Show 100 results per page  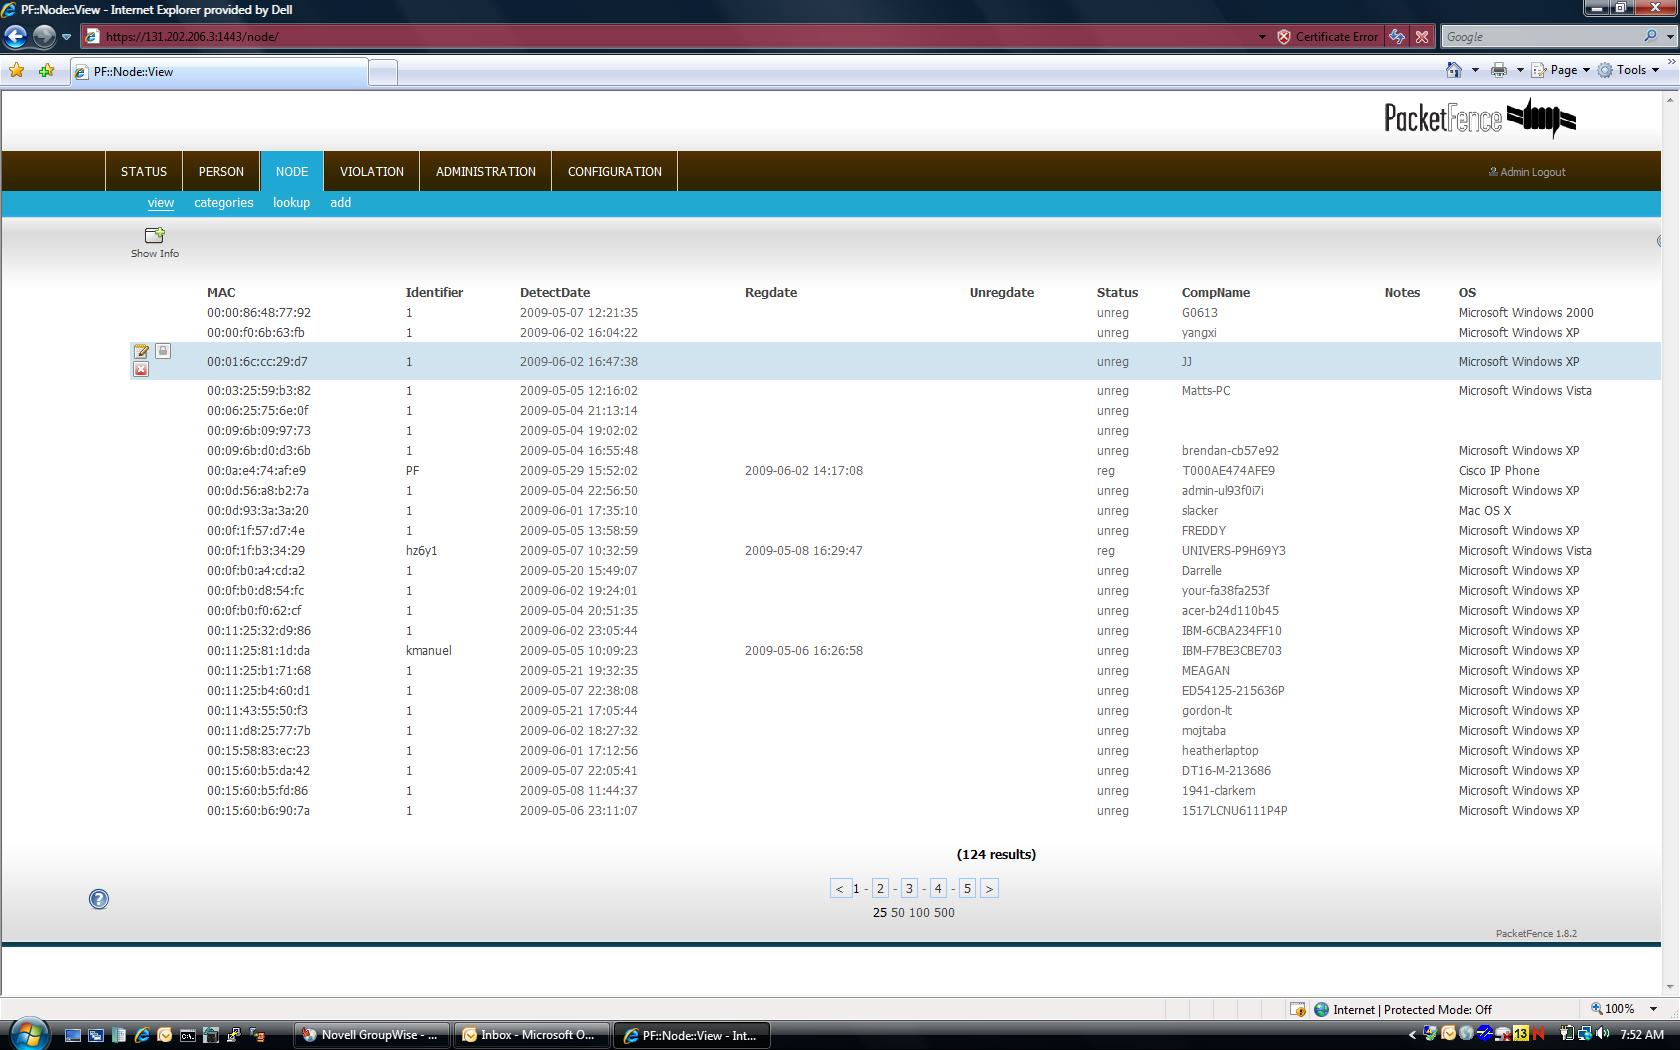pos(918,912)
